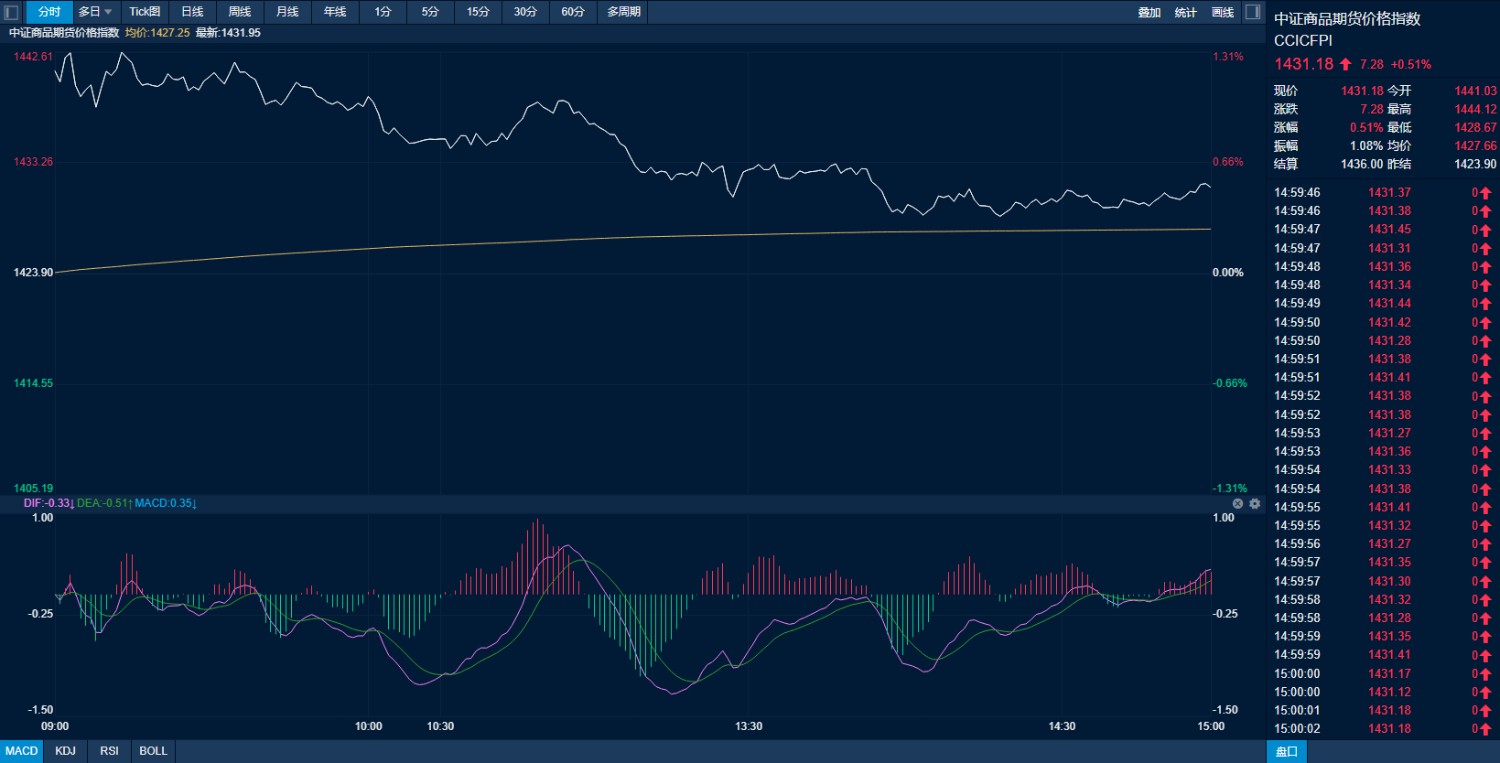This screenshot has width=1500, height=763.
Task: Select the MACD indicator tab
Action: pos(22,751)
